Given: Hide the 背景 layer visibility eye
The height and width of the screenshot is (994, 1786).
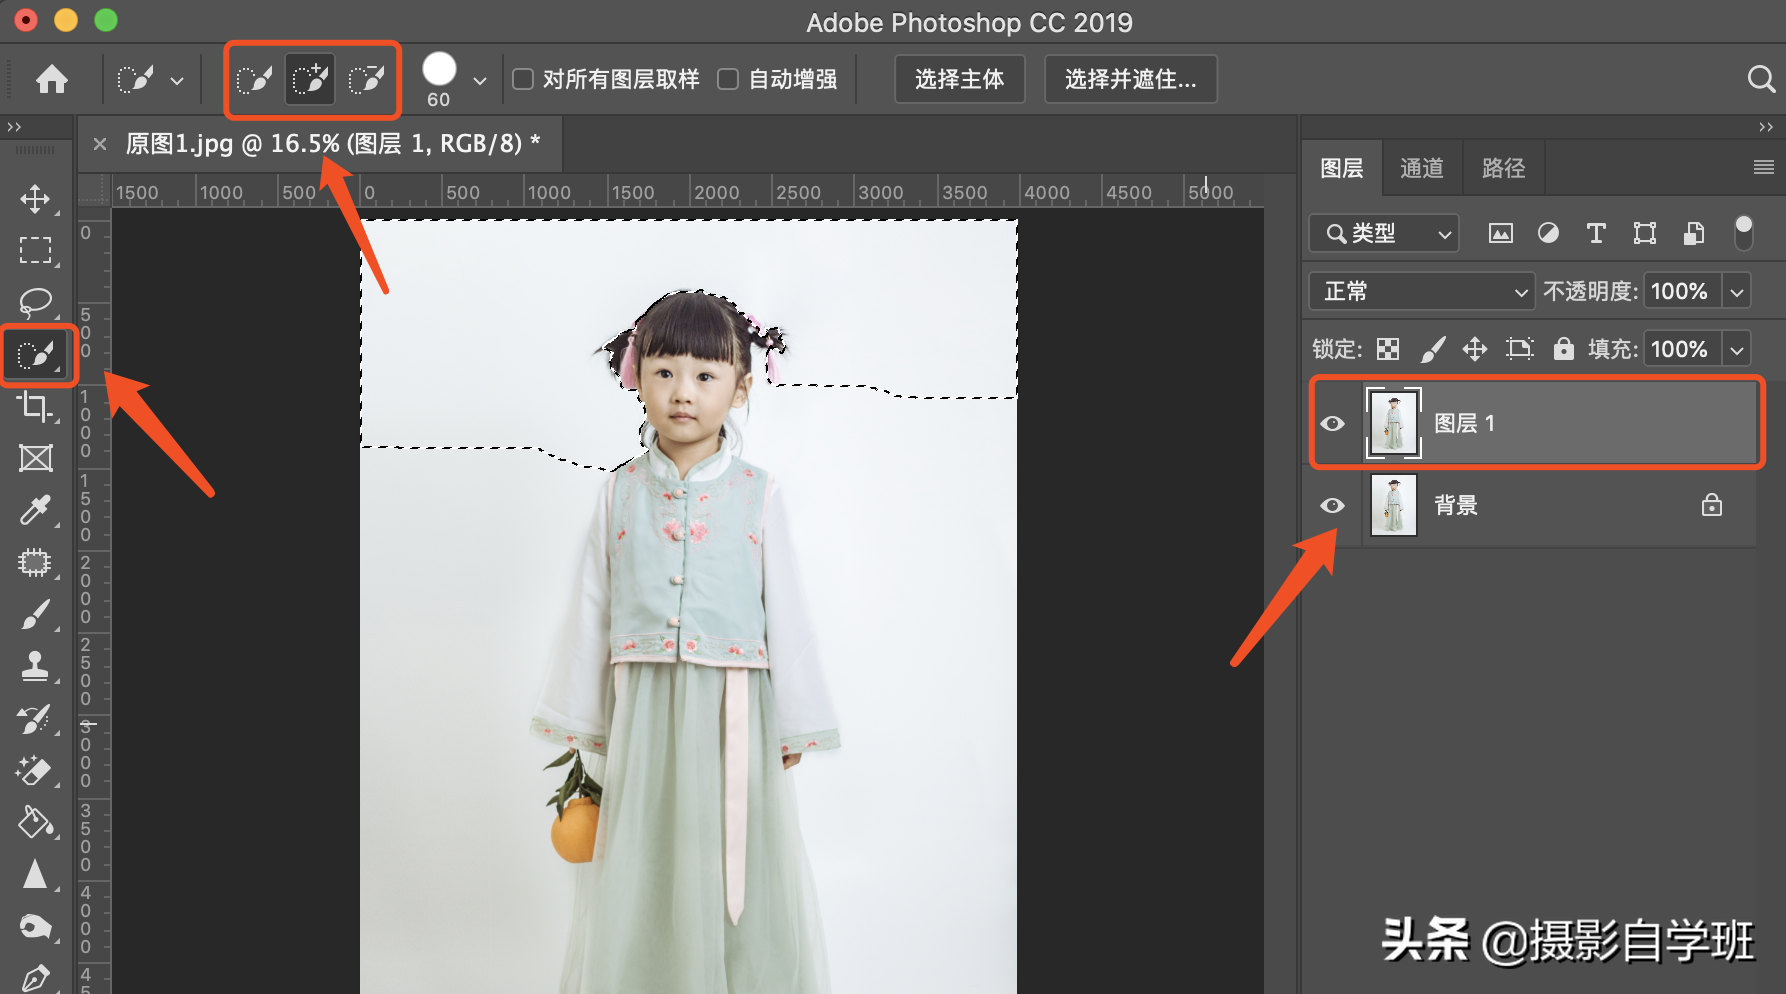Looking at the screenshot, I should (x=1332, y=506).
